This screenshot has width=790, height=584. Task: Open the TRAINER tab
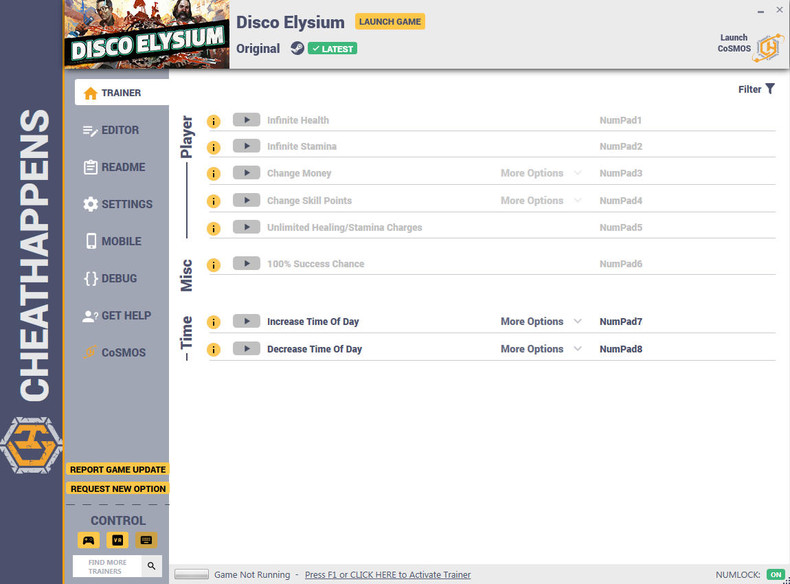122,93
